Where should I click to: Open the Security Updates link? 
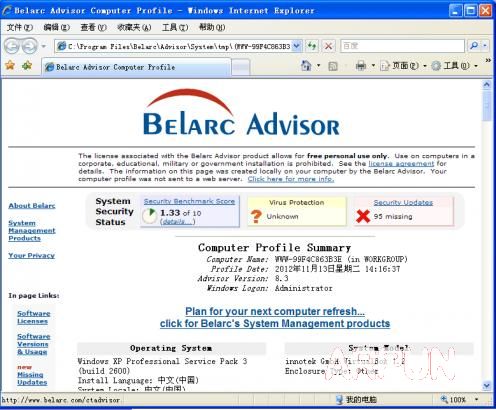(x=403, y=202)
